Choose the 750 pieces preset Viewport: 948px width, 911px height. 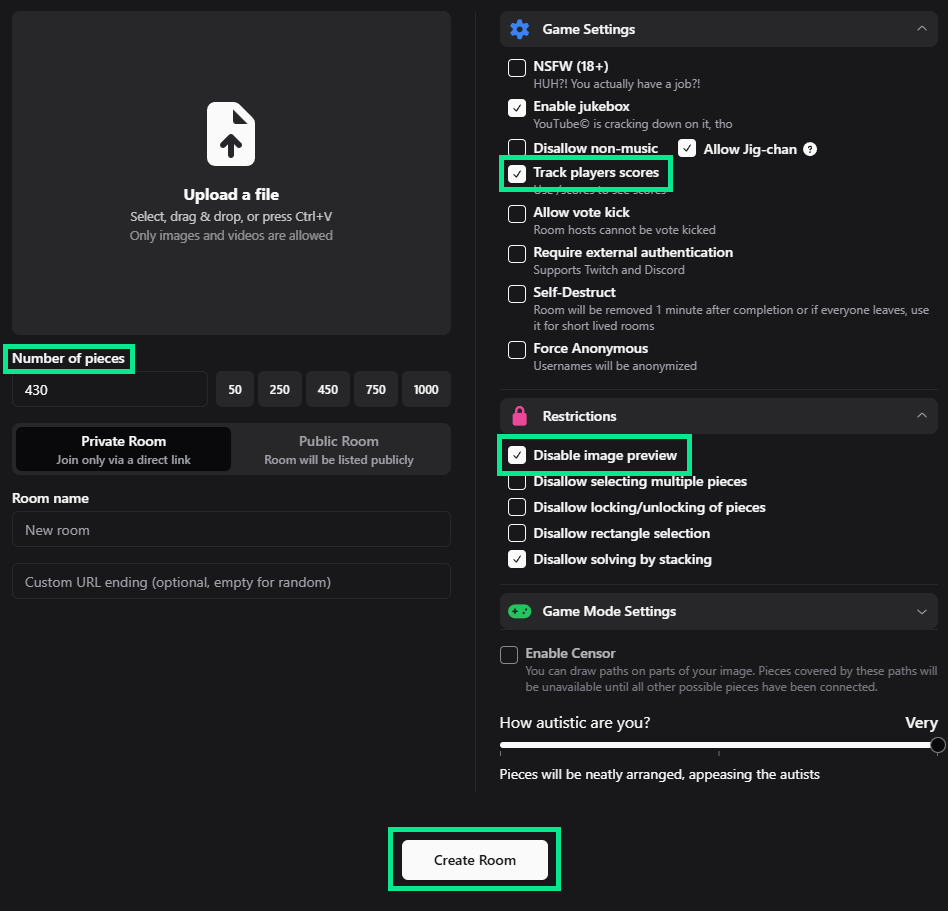click(375, 389)
